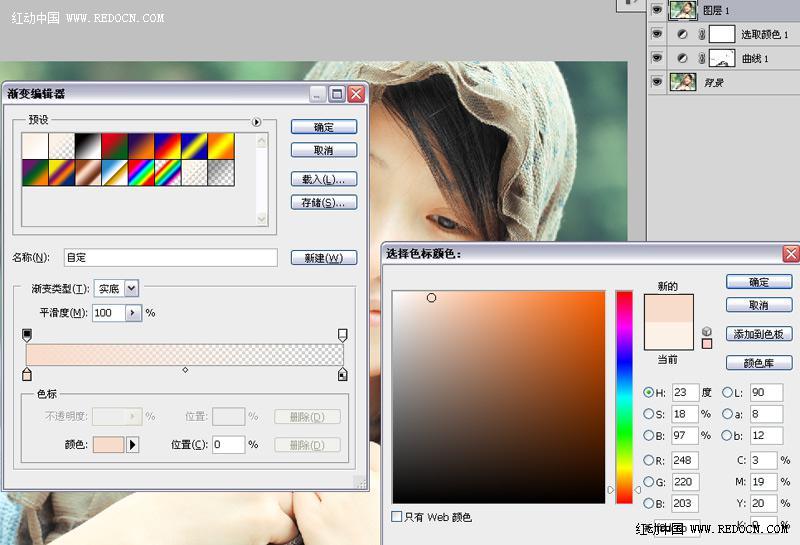The height and width of the screenshot is (545, 800).
Task: Click the presets list scroll down arrow
Action: [x=262, y=219]
